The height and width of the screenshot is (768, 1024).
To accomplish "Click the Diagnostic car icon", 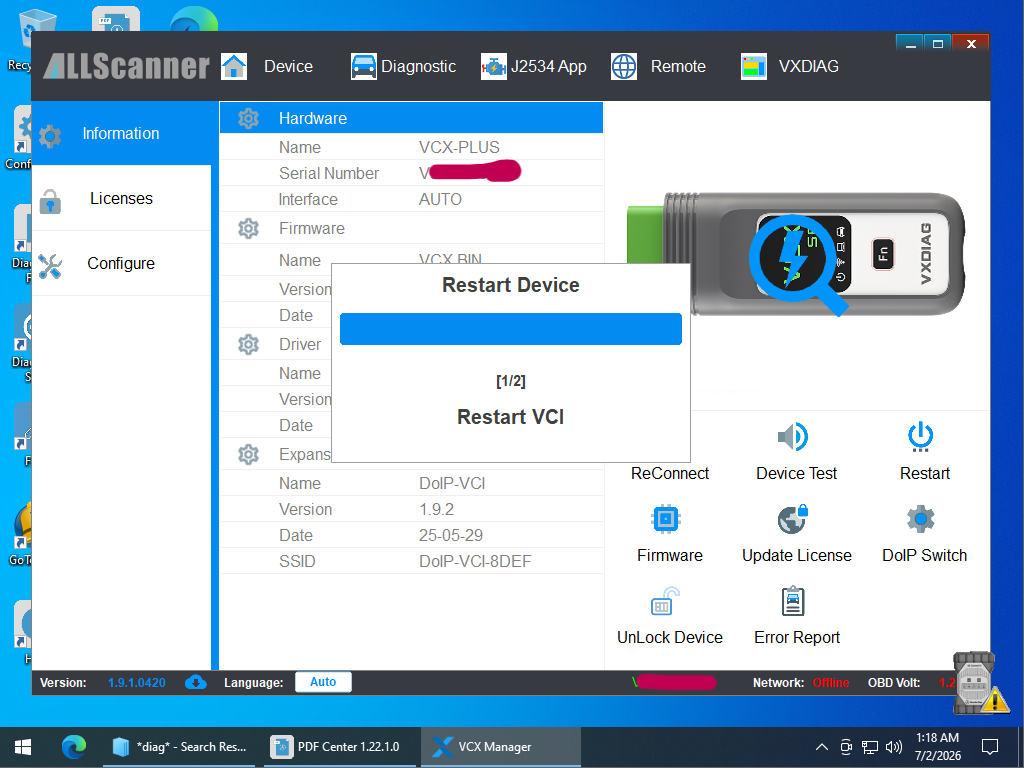I will click(363, 67).
